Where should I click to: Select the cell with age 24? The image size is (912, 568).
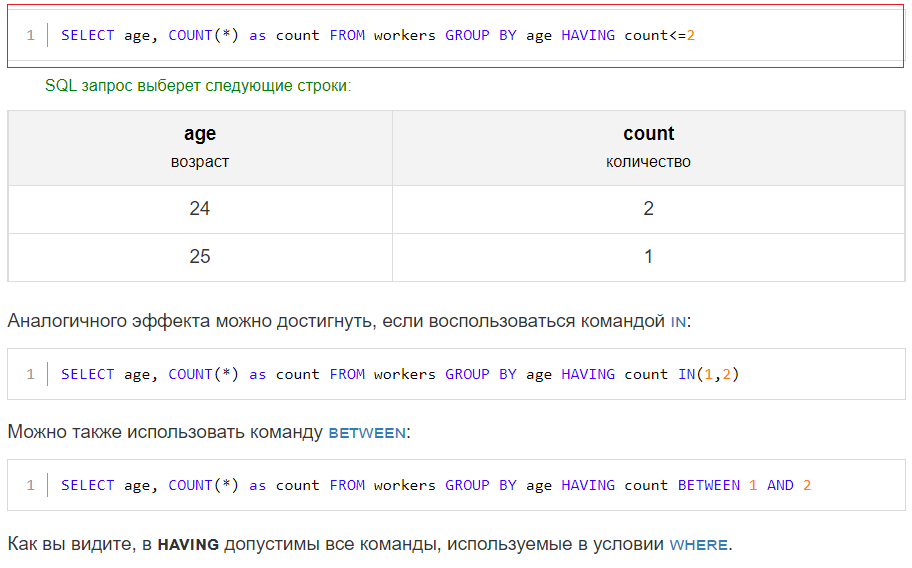[200, 209]
